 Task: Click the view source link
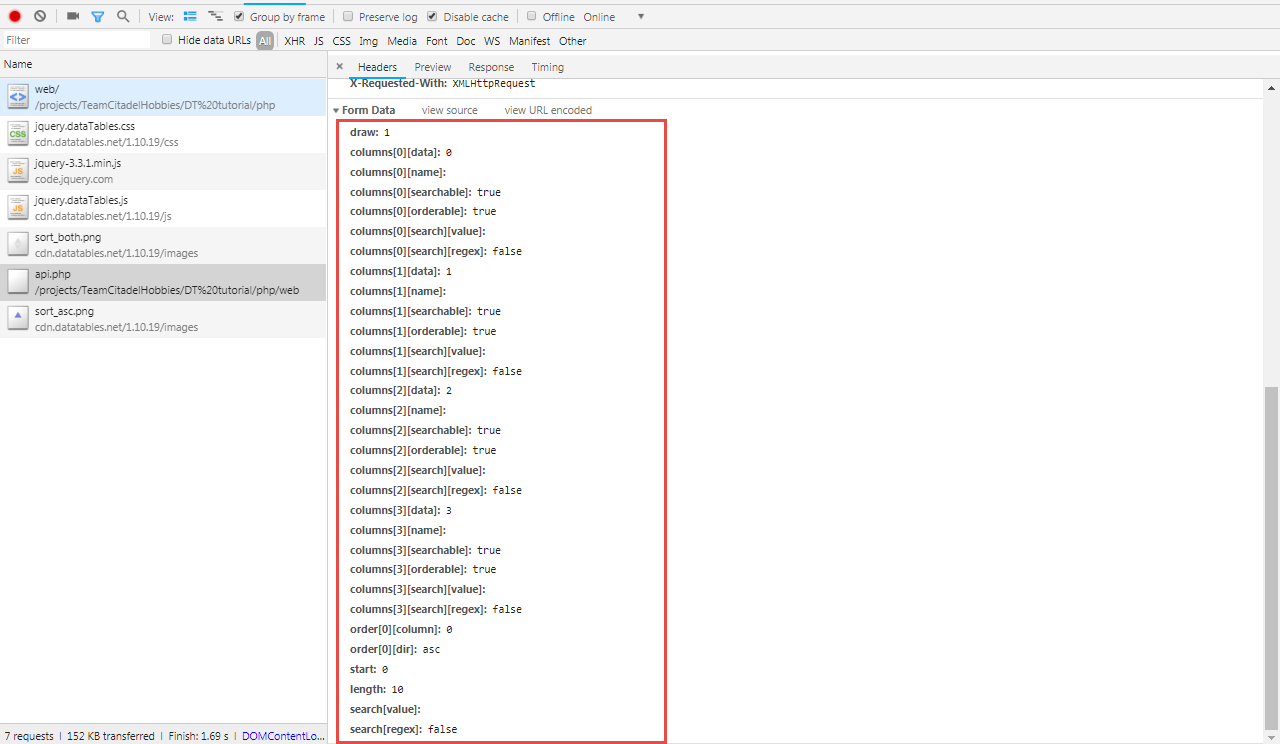(x=450, y=110)
